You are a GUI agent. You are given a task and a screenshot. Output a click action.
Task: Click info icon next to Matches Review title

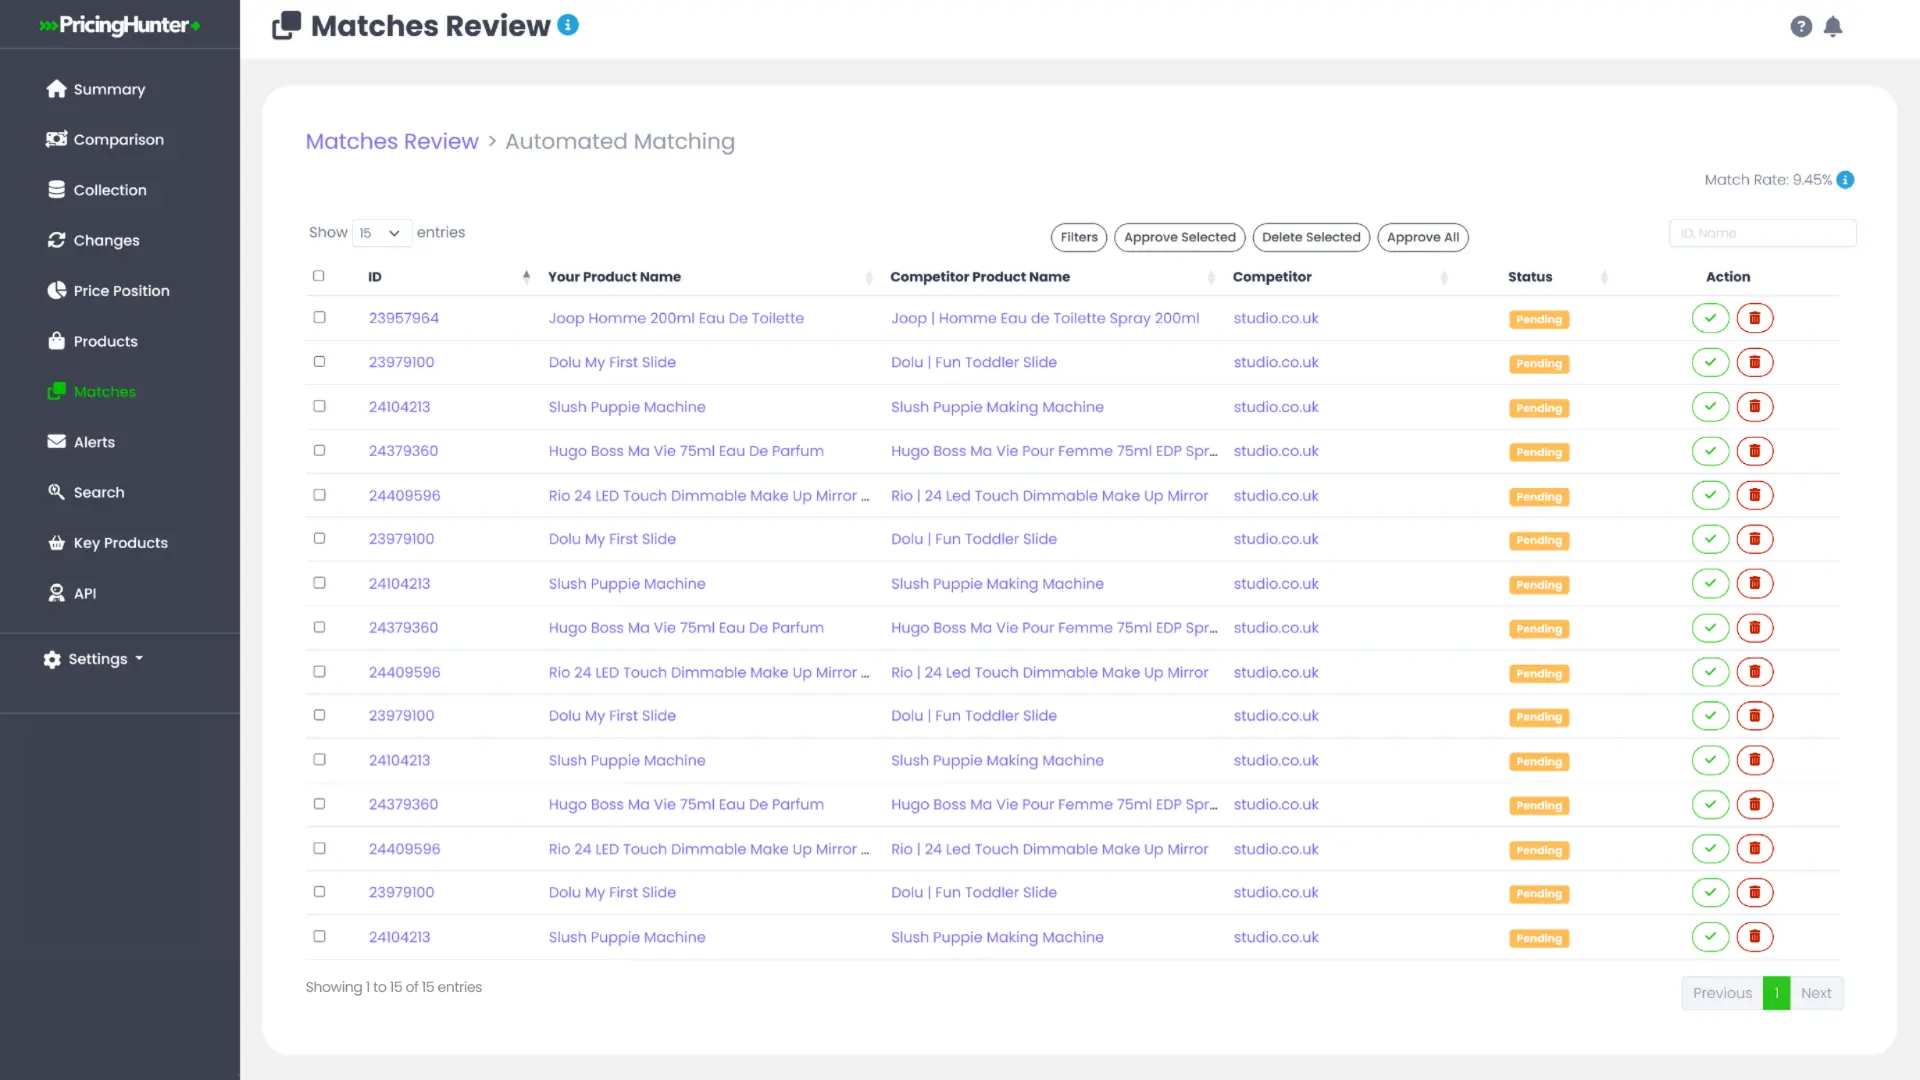click(568, 25)
